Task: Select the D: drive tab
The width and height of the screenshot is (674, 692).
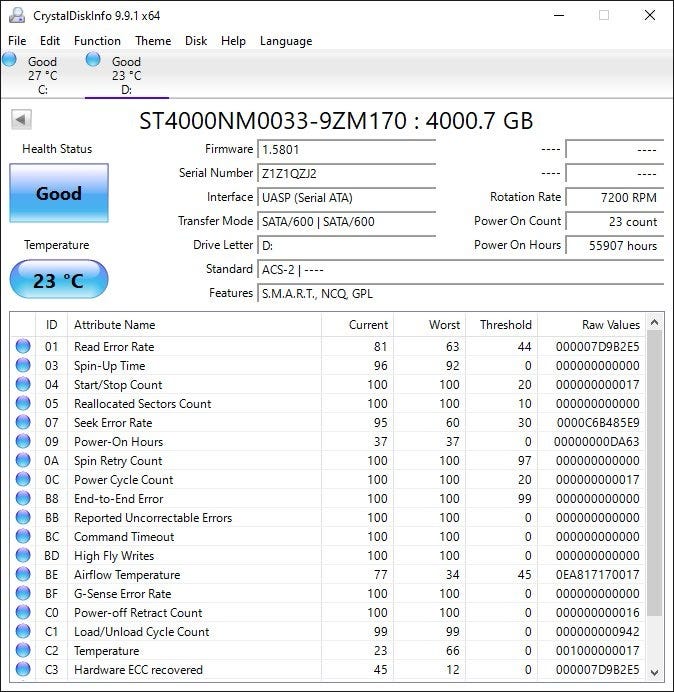Action: click(126, 75)
